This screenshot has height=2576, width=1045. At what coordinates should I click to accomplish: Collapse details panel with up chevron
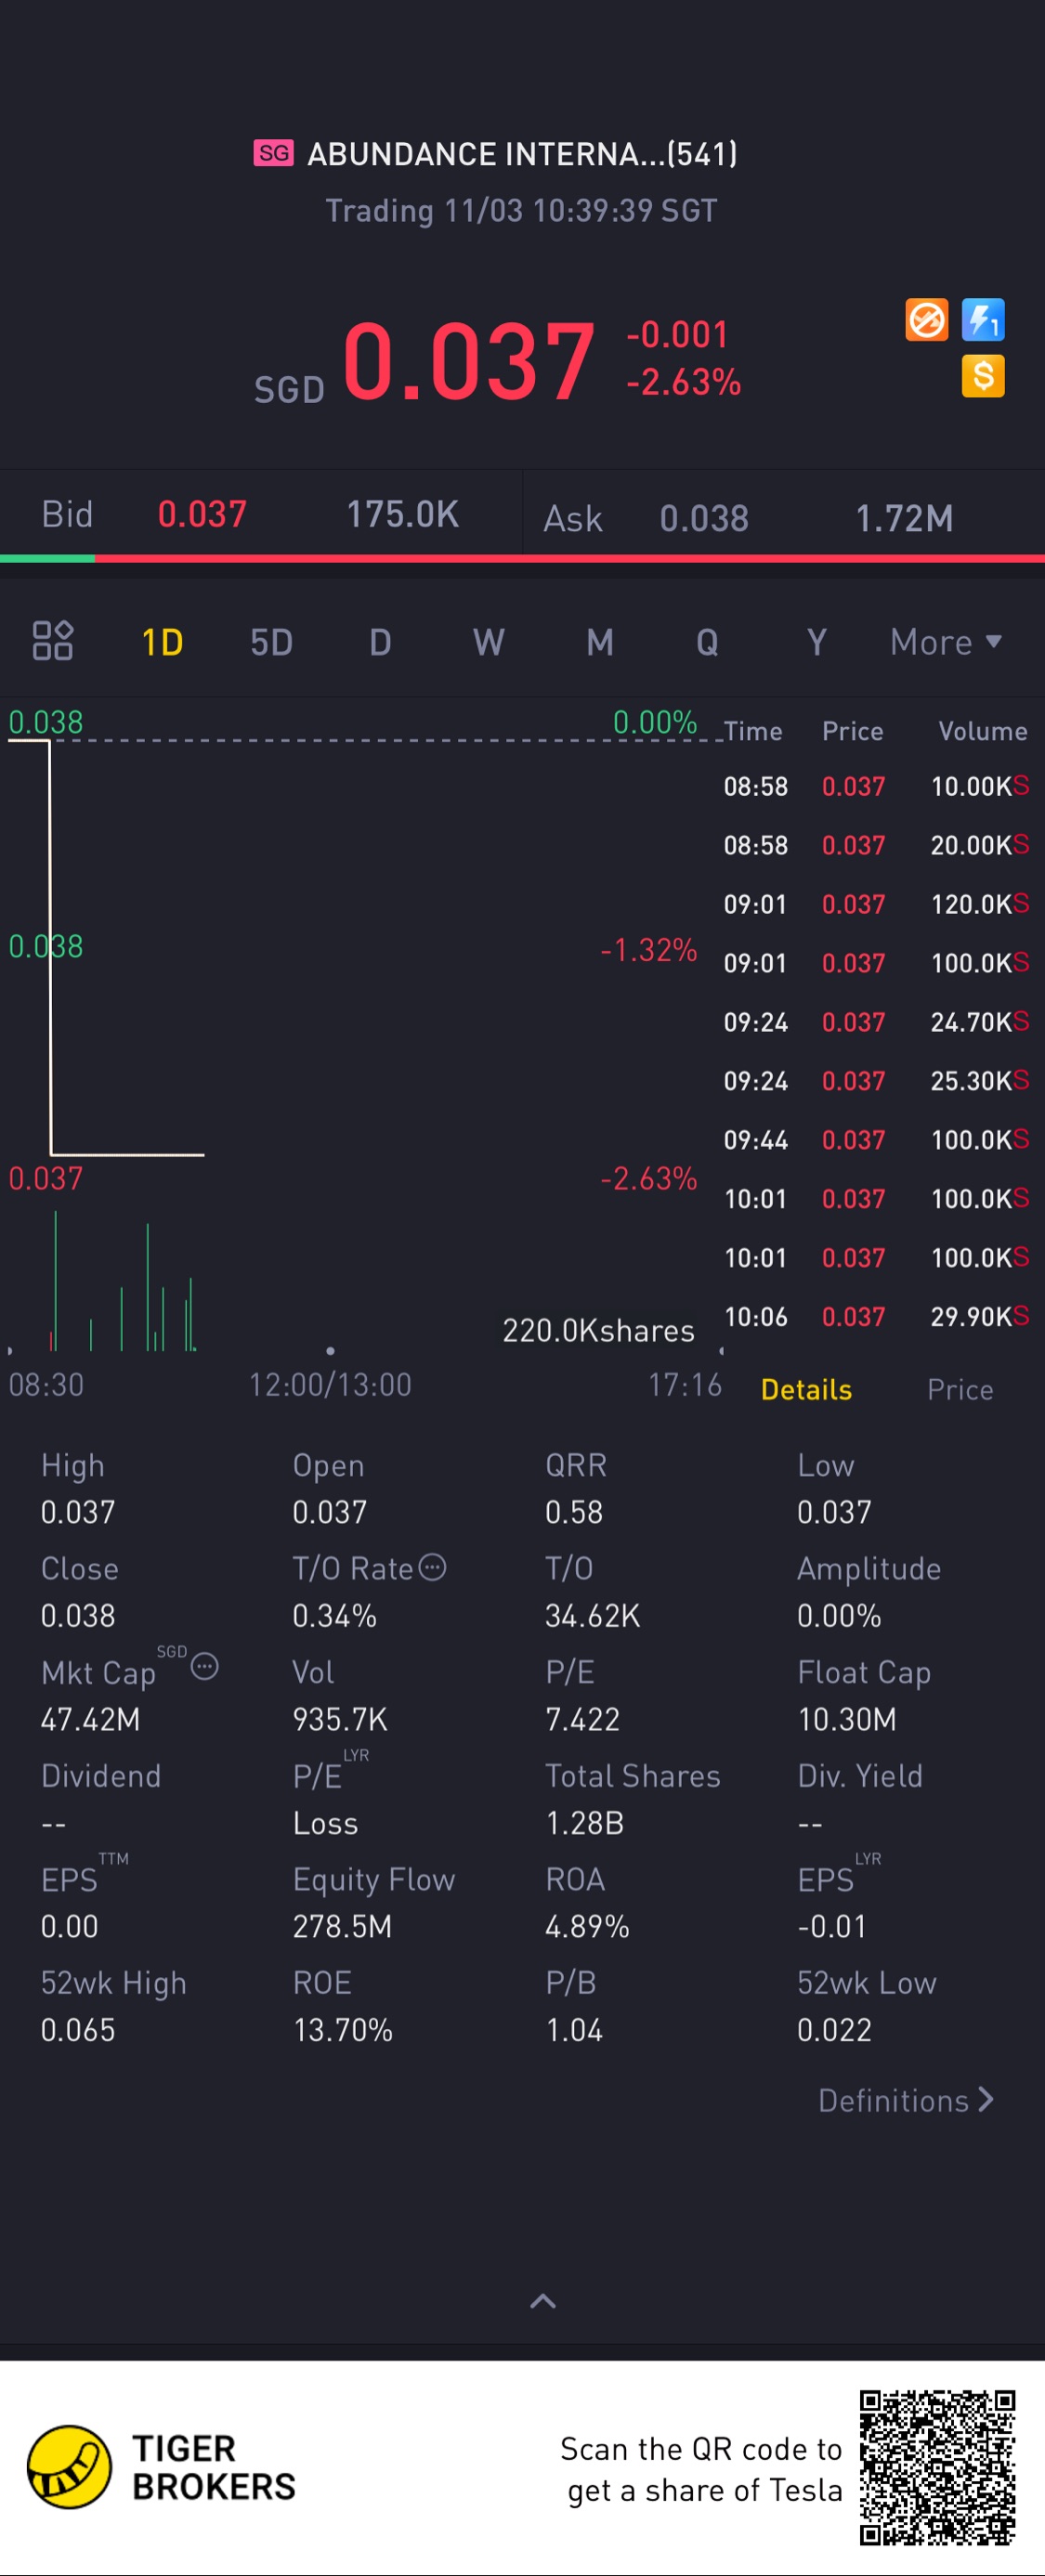(x=543, y=2301)
